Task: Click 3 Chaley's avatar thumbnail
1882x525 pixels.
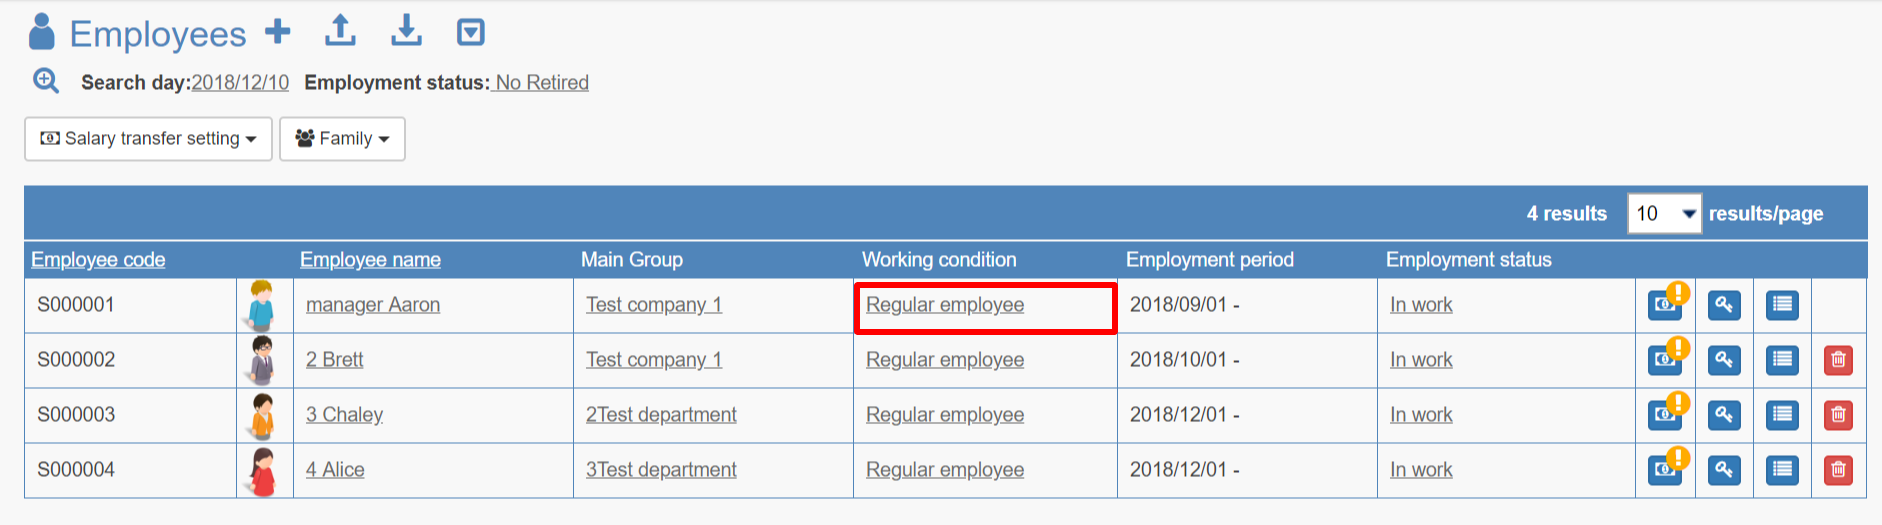Action: point(263,416)
